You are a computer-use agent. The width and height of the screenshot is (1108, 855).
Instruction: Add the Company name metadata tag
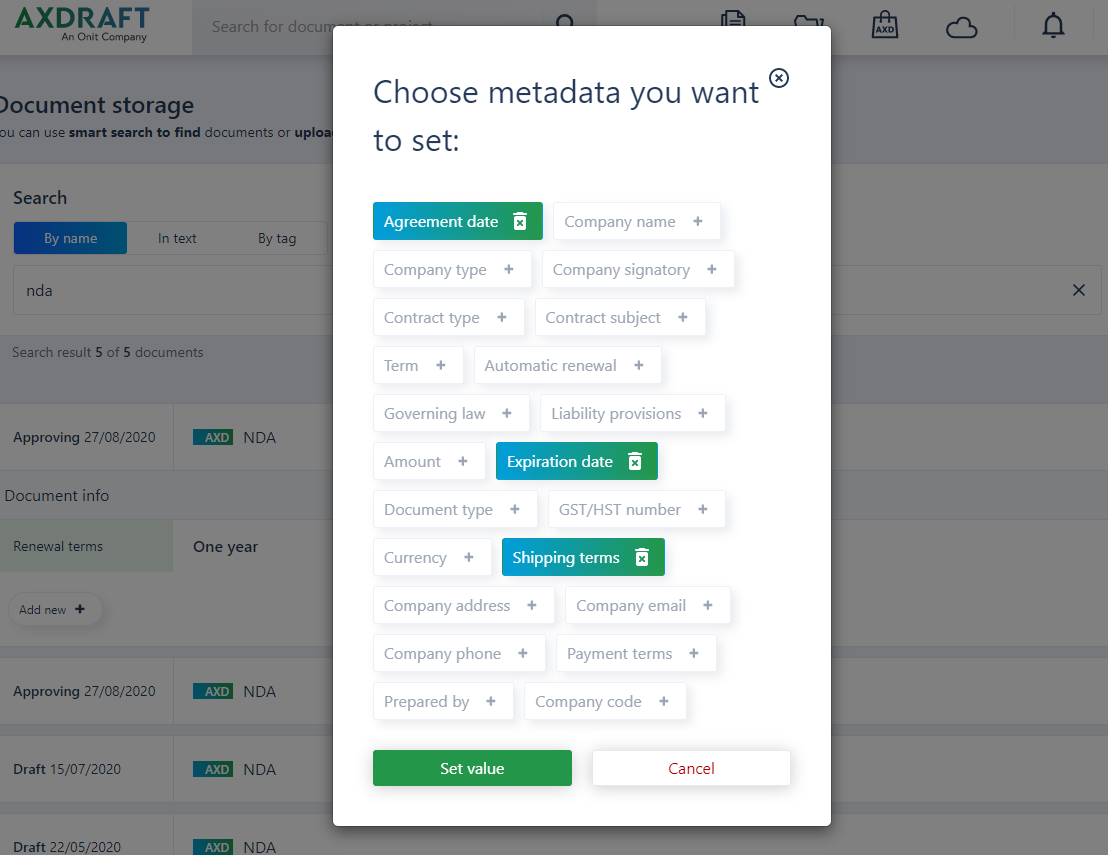(x=637, y=221)
